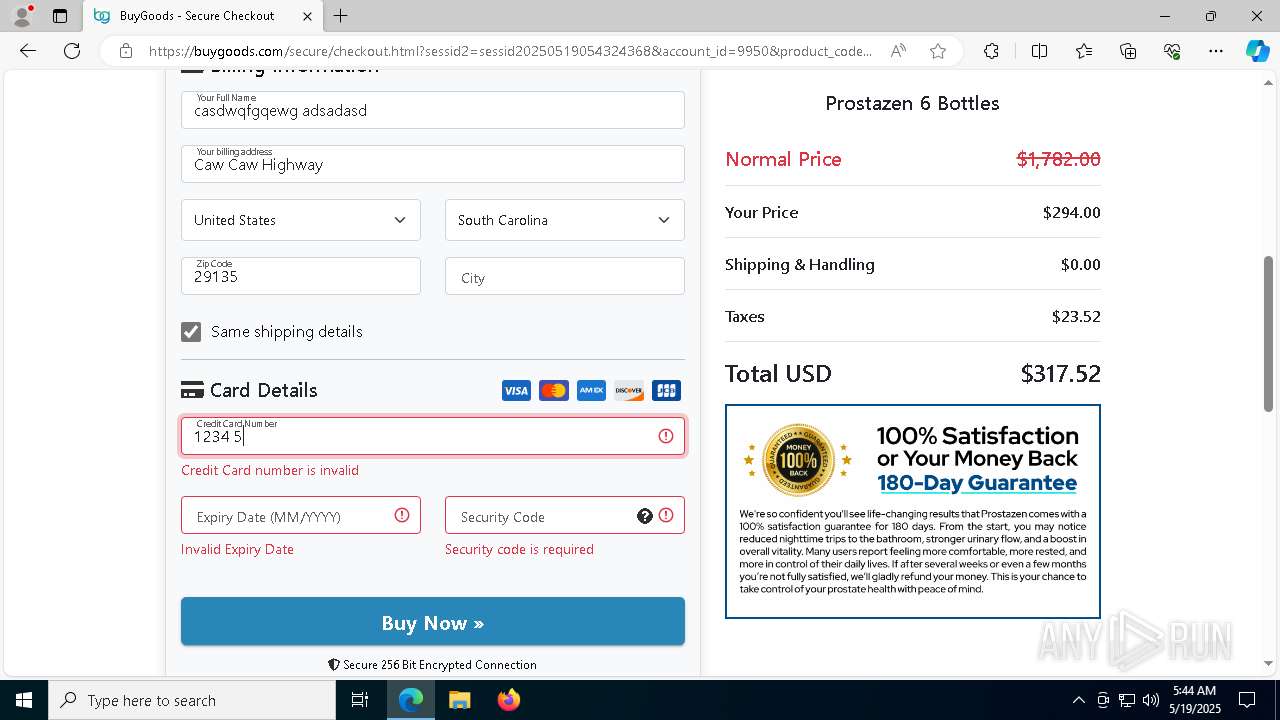This screenshot has height=720, width=1280.
Task: Refresh the checkout page
Action: point(72,51)
